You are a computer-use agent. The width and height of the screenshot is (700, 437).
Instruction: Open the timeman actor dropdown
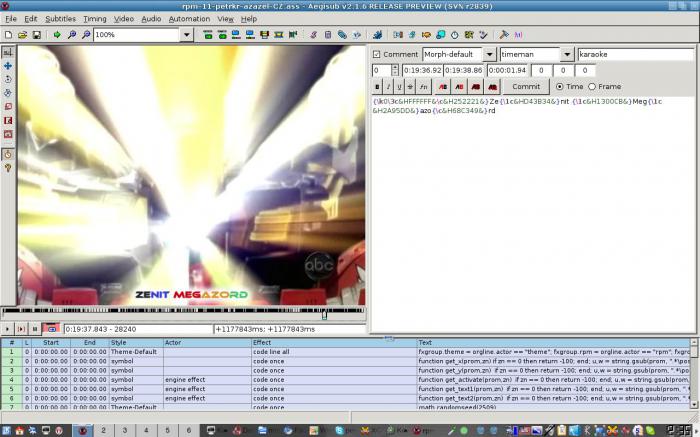pyautogui.click(x=567, y=54)
